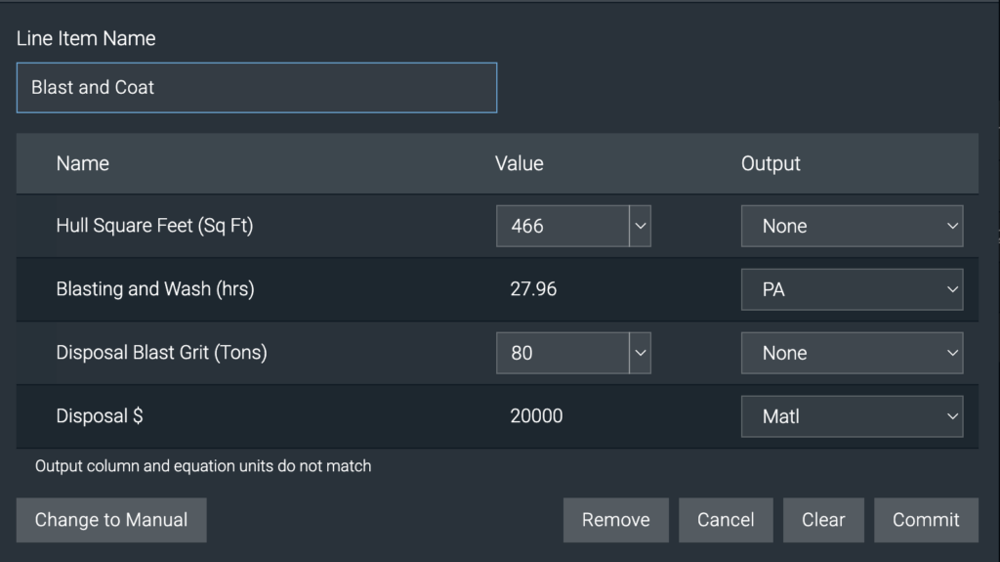Open Output dropdown for Hull Square Feet
Viewport: 1000px width, 562px height.
point(852,226)
